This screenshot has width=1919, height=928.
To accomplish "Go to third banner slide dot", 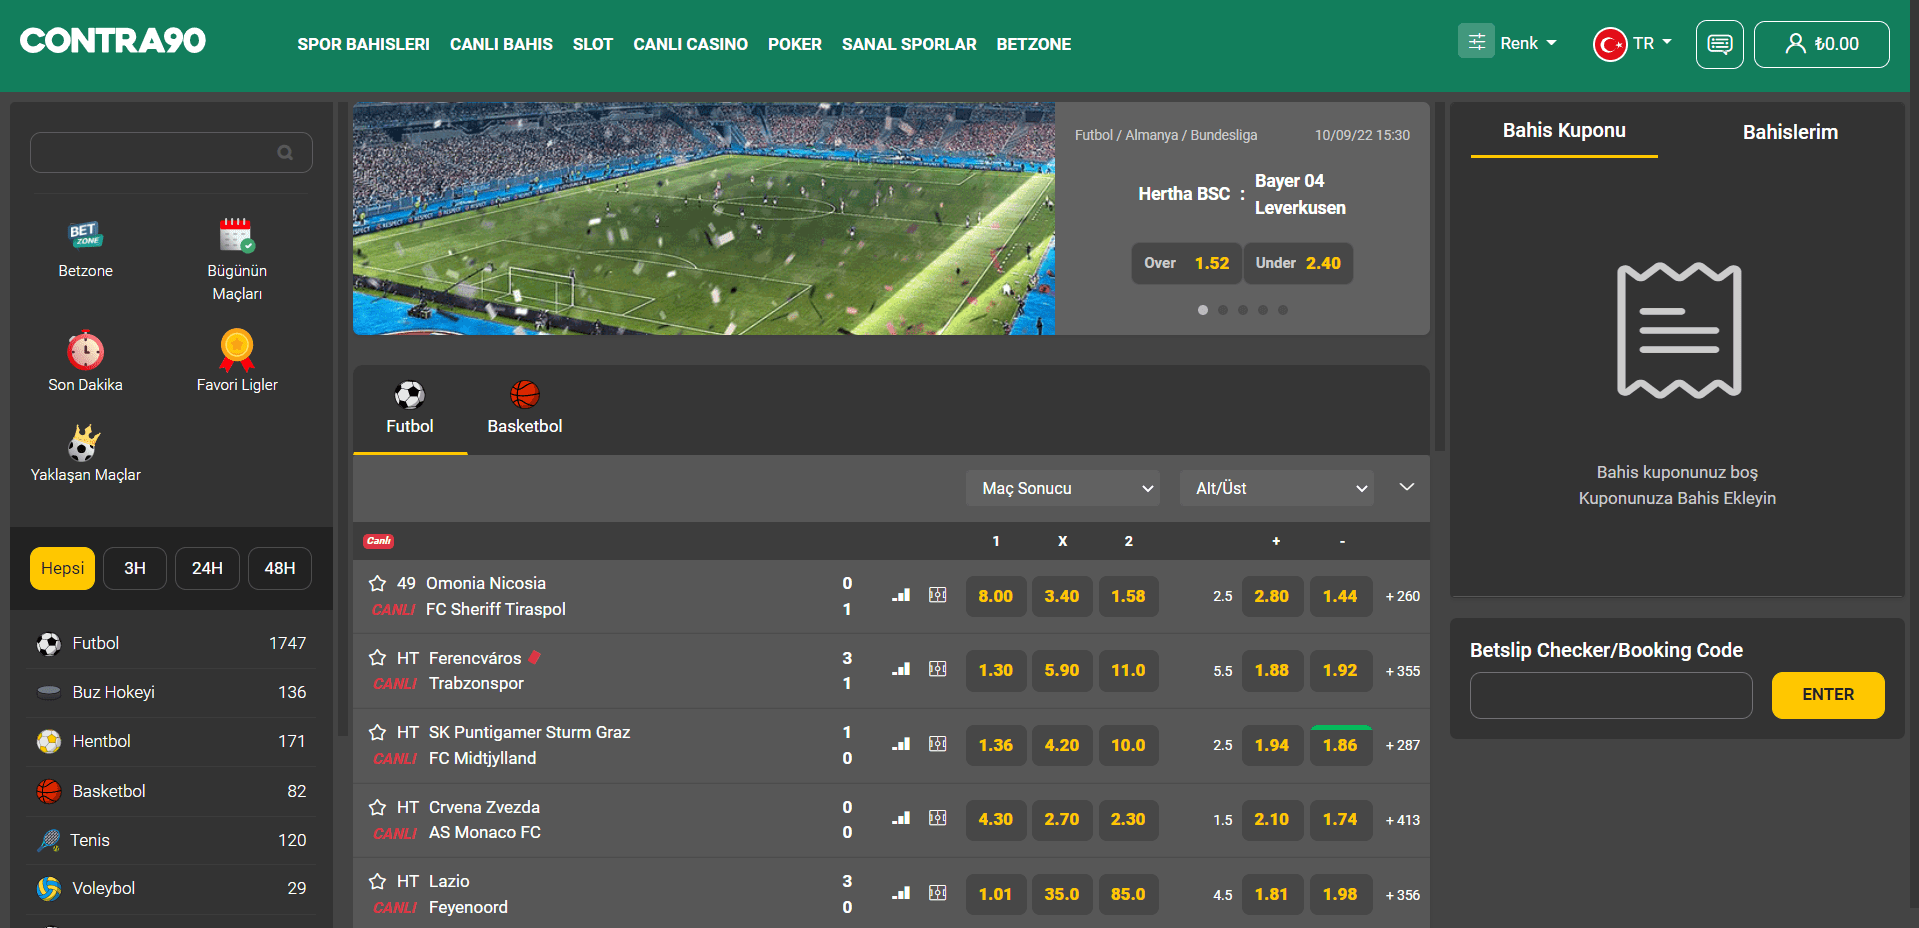I will pyautogui.click(x=1243, y=310).
